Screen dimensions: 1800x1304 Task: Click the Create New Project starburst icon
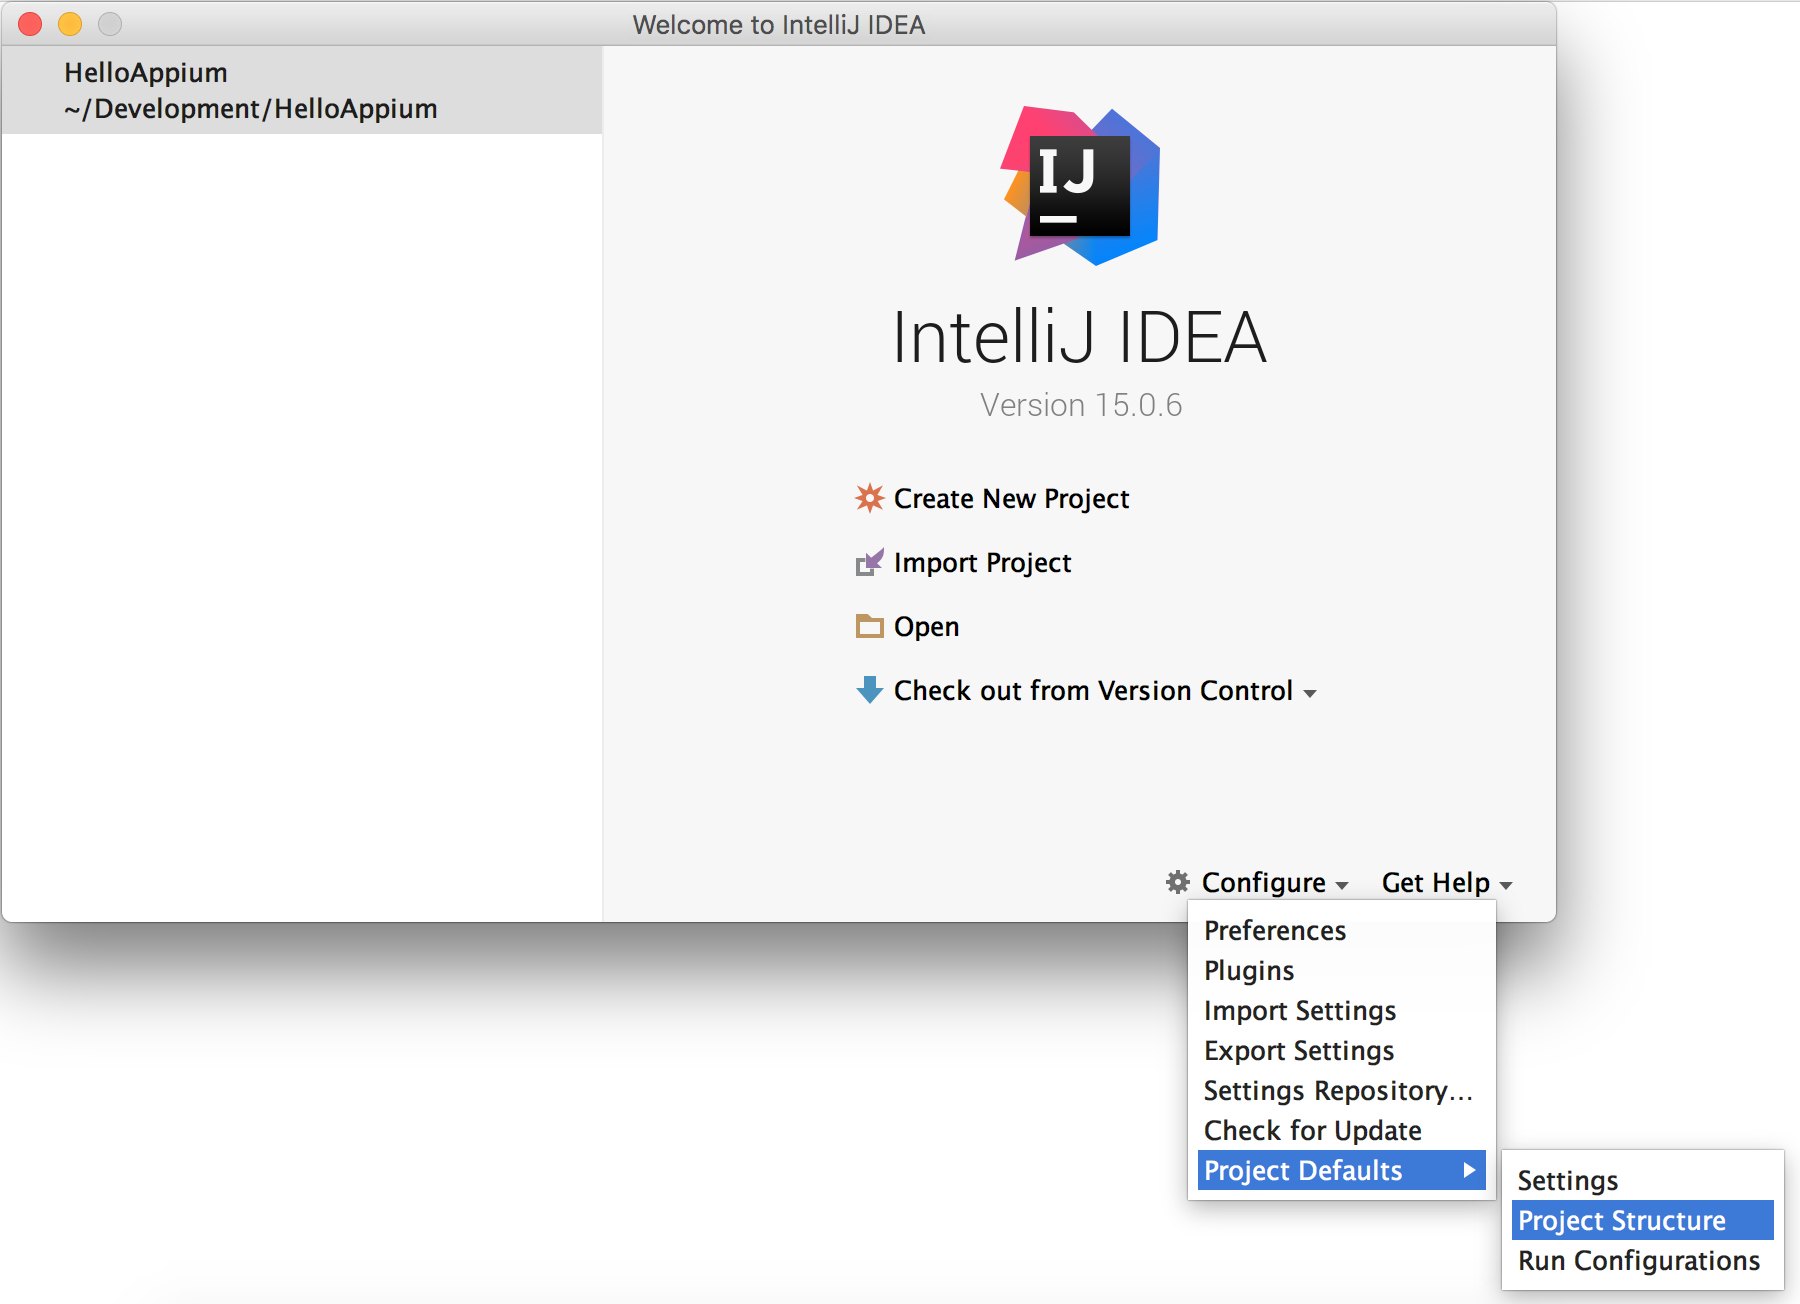click(869, 498)
